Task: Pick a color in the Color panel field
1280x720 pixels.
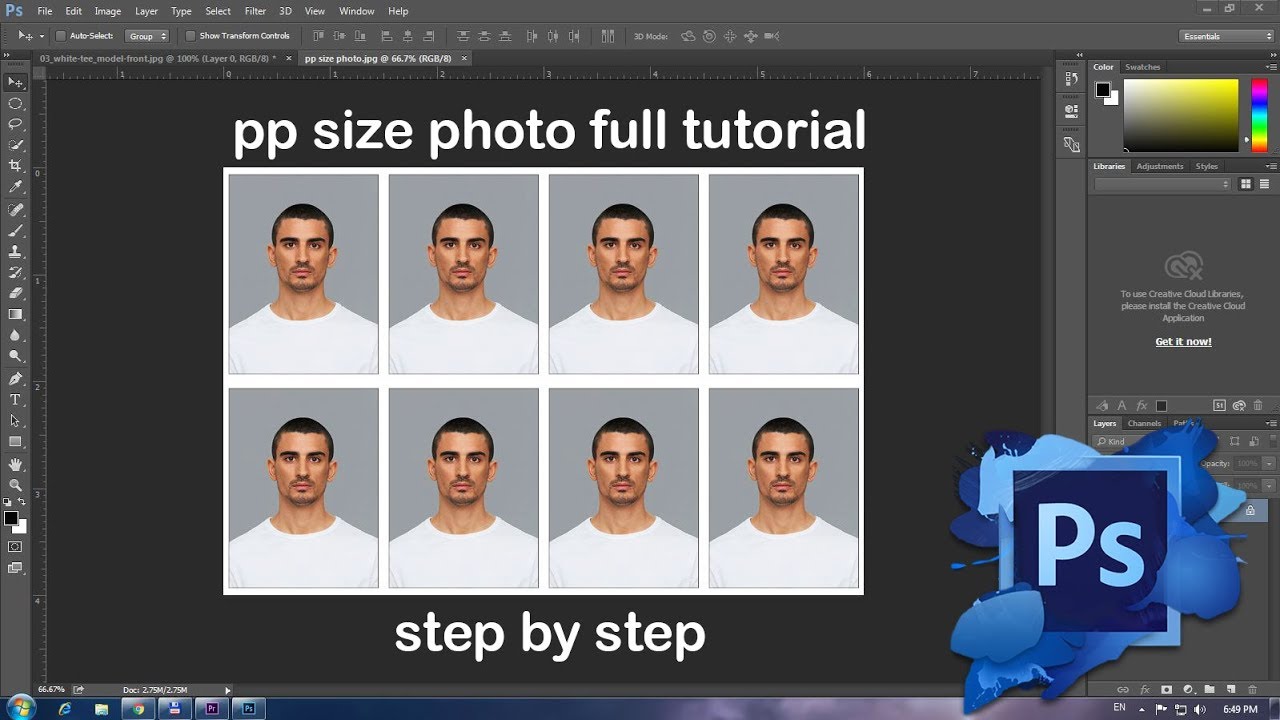Action: pos(1181,115)
